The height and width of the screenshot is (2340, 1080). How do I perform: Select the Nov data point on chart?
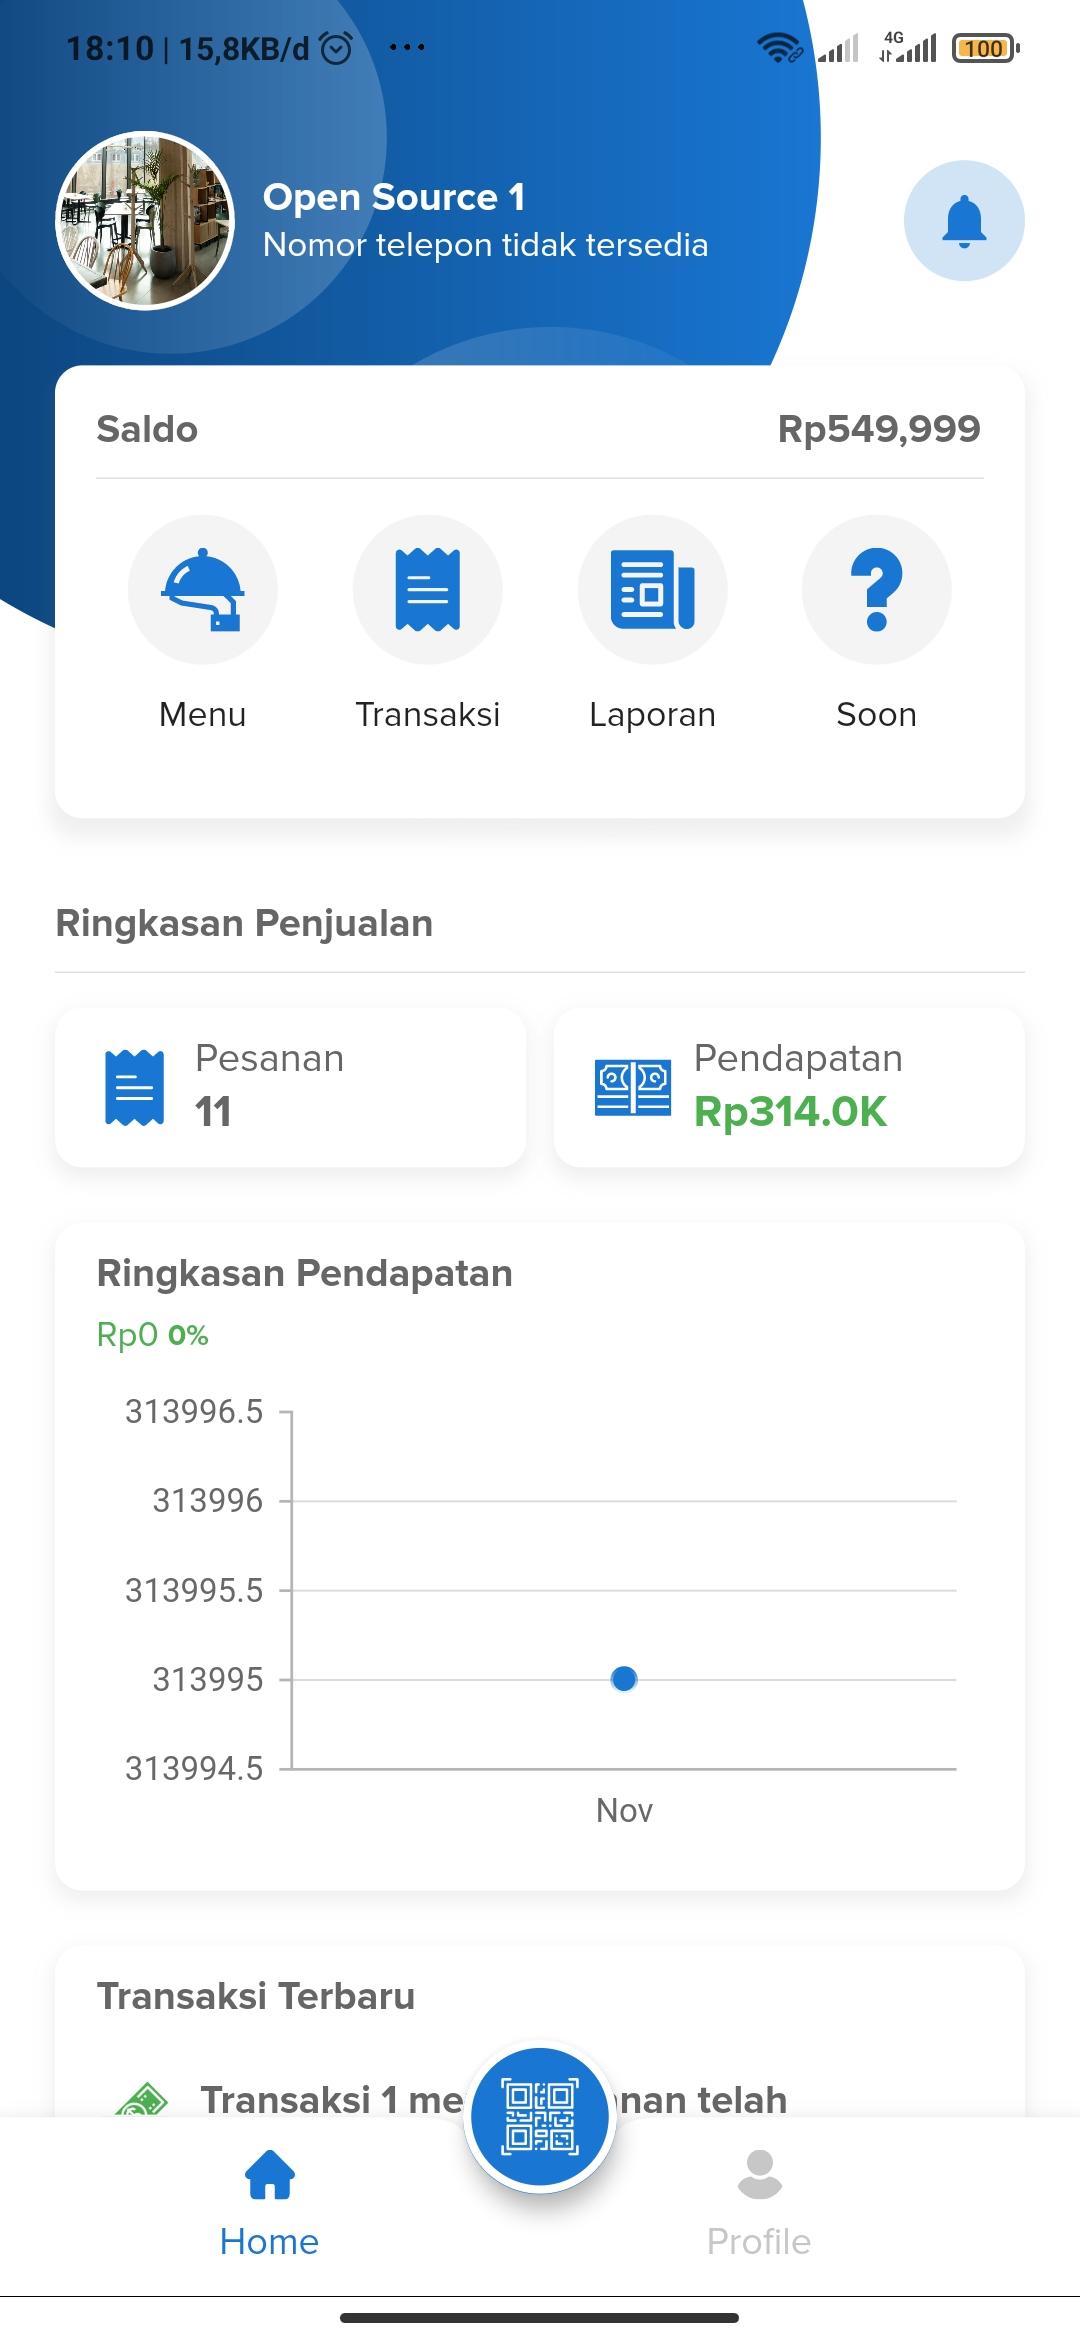tap(624, 1679)
